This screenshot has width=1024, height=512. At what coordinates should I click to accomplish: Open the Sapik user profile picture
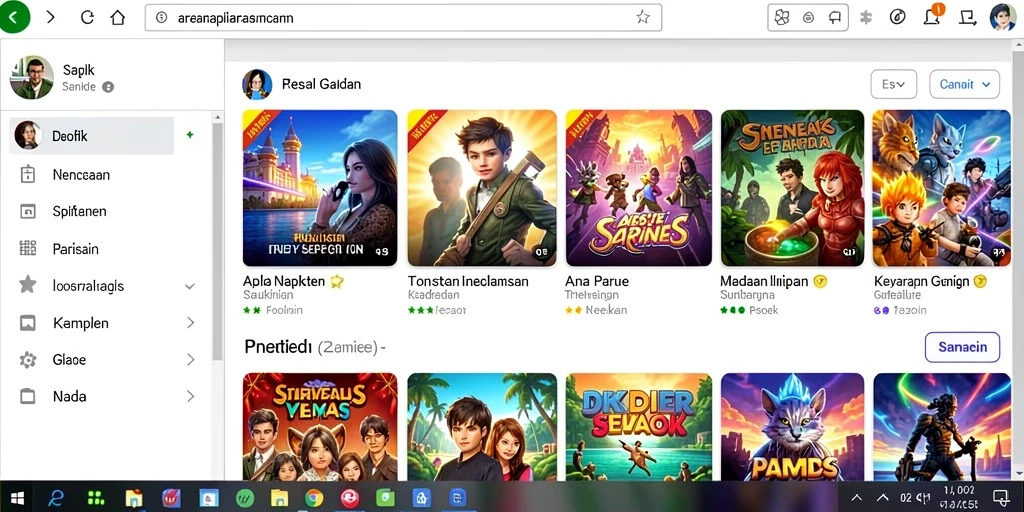(x=31, y=77)
